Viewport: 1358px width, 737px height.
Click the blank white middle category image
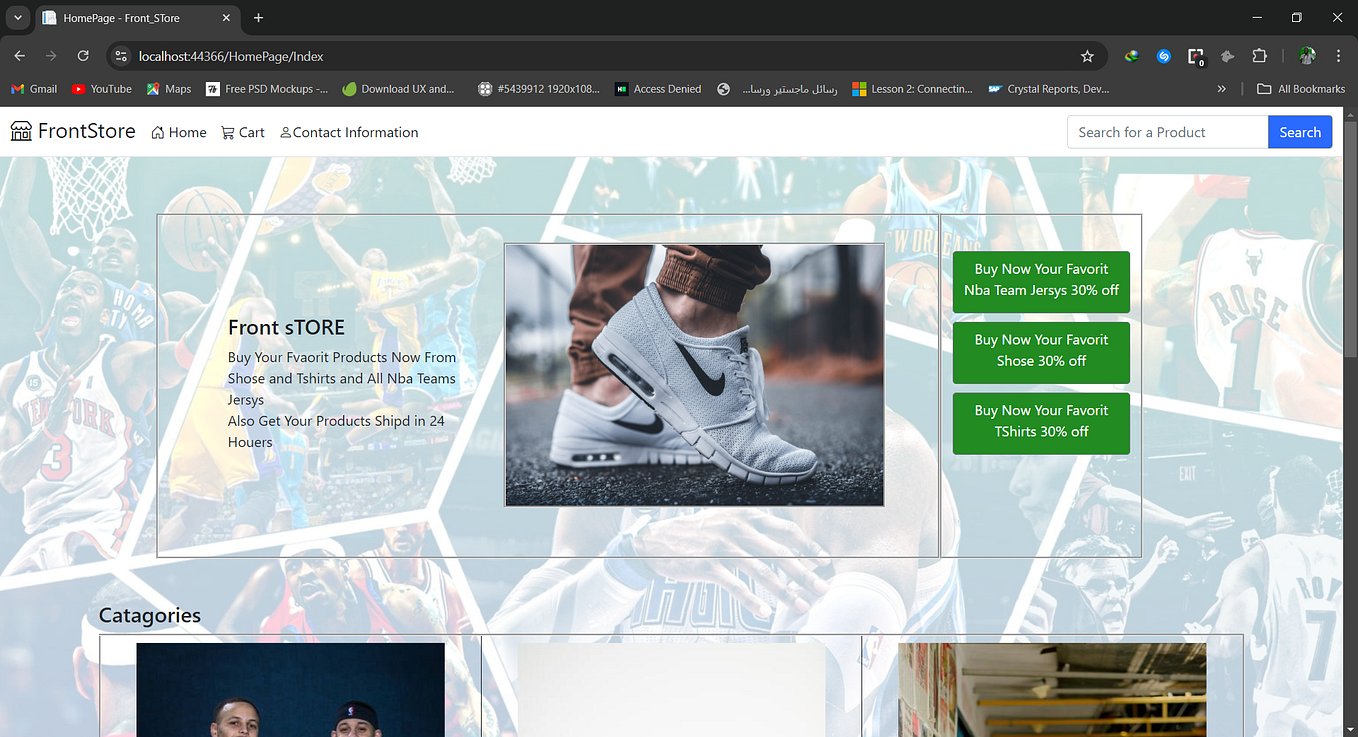(671, 689)
